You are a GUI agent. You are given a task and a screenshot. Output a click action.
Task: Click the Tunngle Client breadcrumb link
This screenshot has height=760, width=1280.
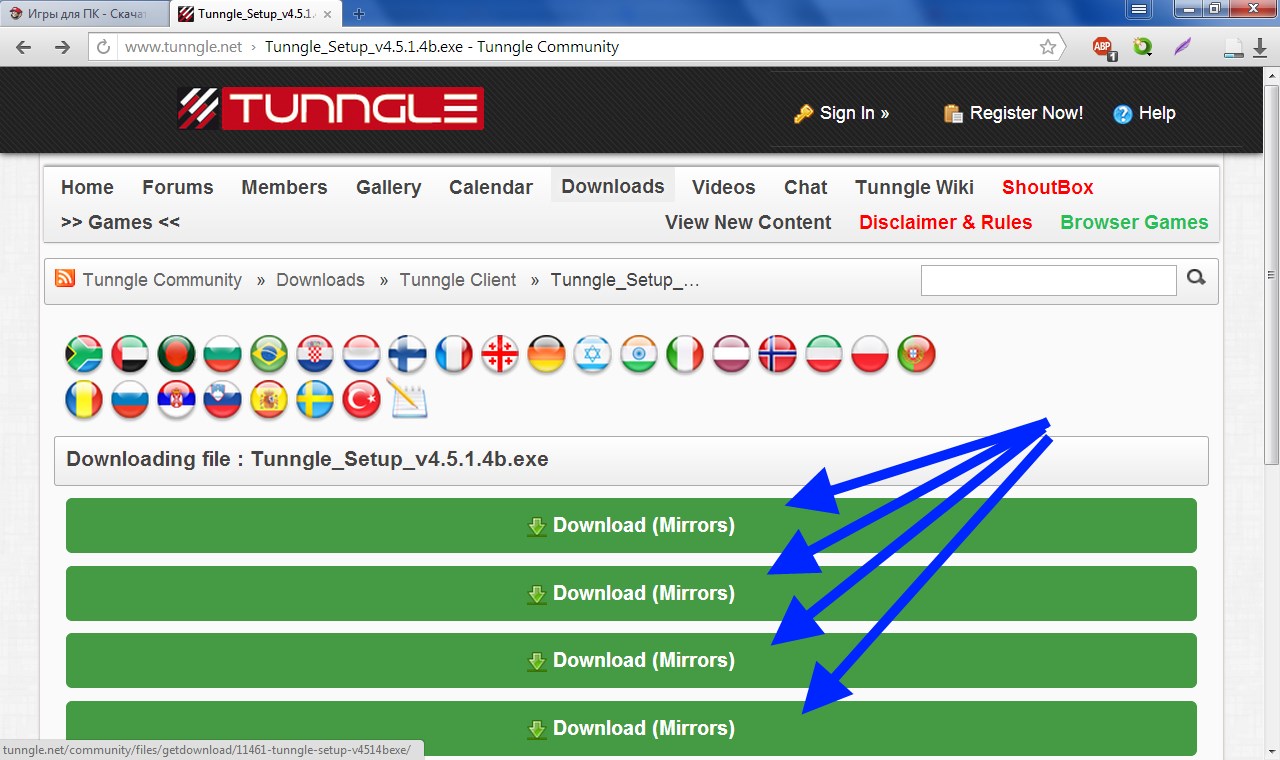(x=458, y=280)
